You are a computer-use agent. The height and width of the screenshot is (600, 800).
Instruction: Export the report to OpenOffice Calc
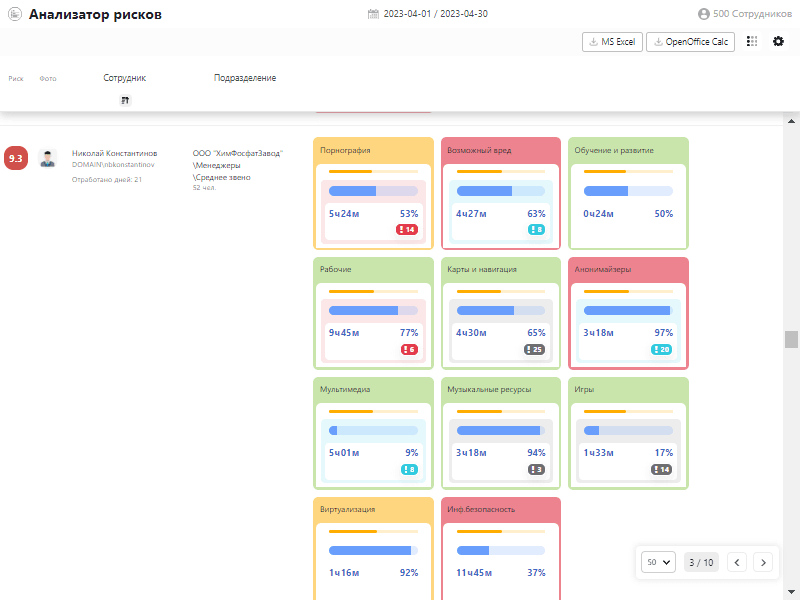coord(691,42)
